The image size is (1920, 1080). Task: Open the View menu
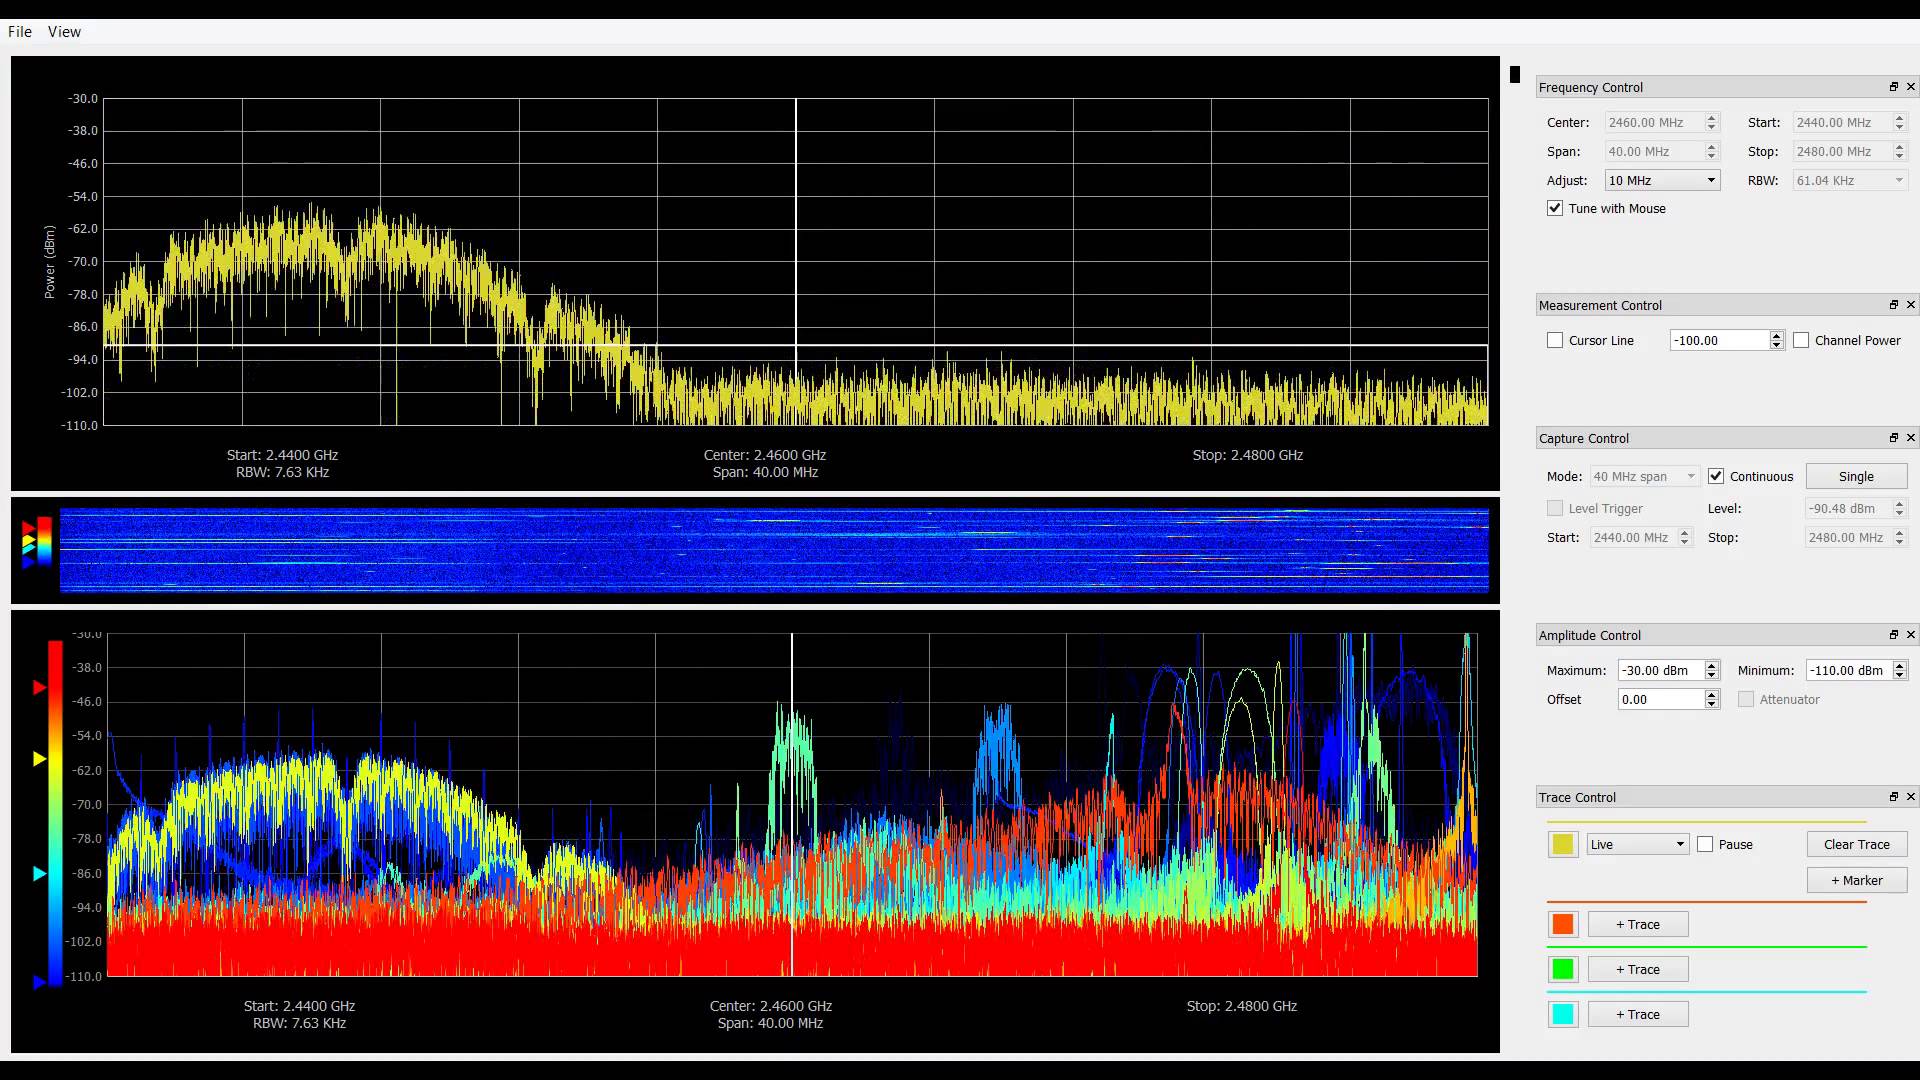coord(63,31)
